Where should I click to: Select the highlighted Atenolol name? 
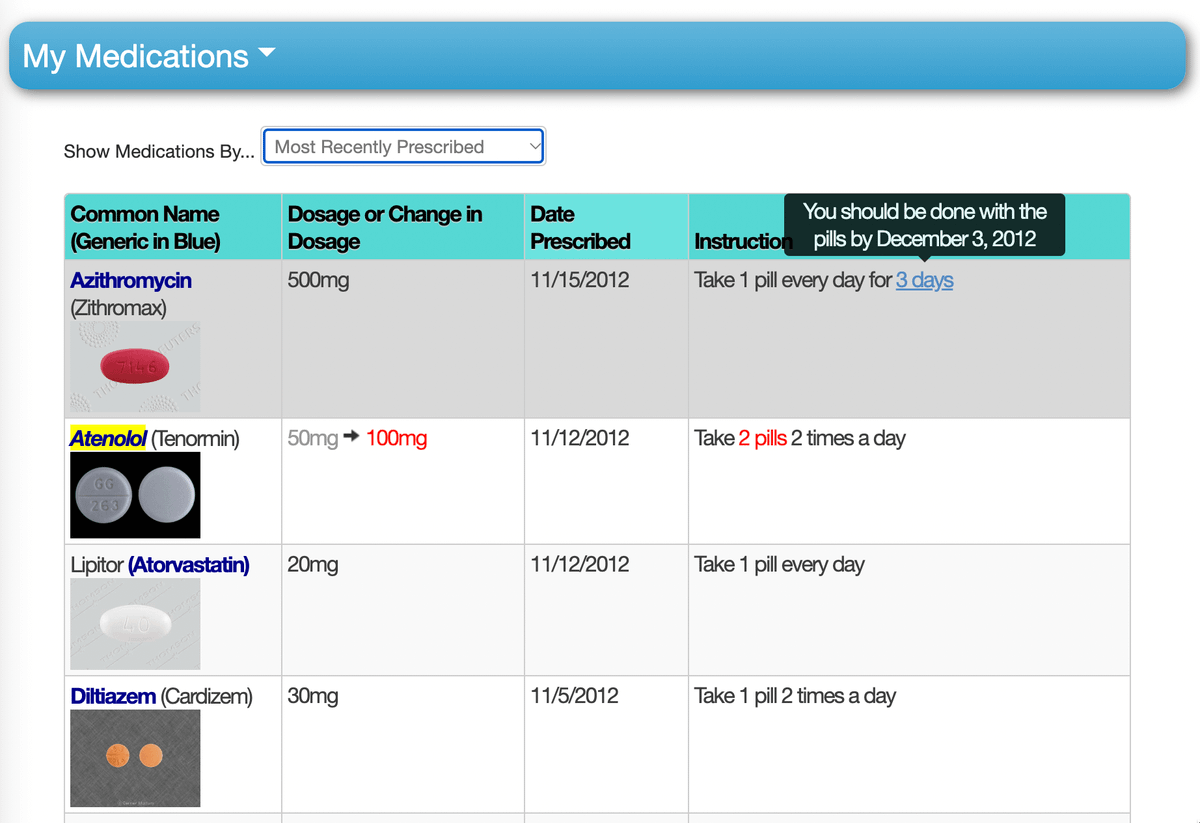click(108, 438)
